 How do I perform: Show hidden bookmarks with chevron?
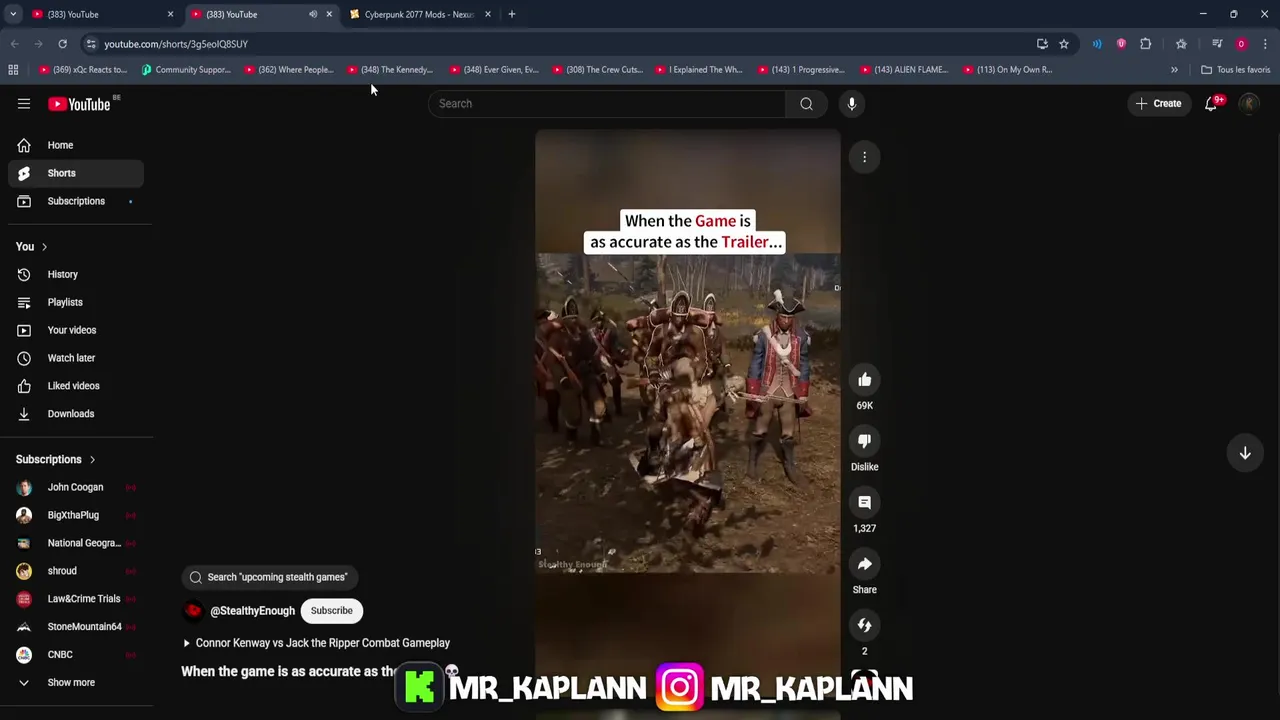[x=1174, y=70]
